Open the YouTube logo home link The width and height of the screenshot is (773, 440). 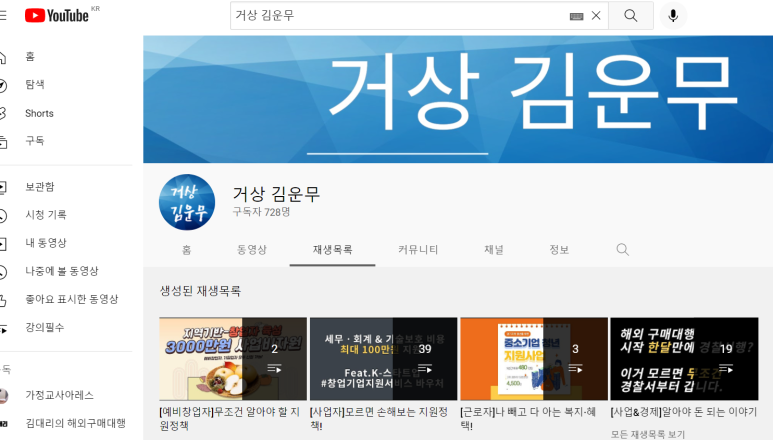click(57, 15)
